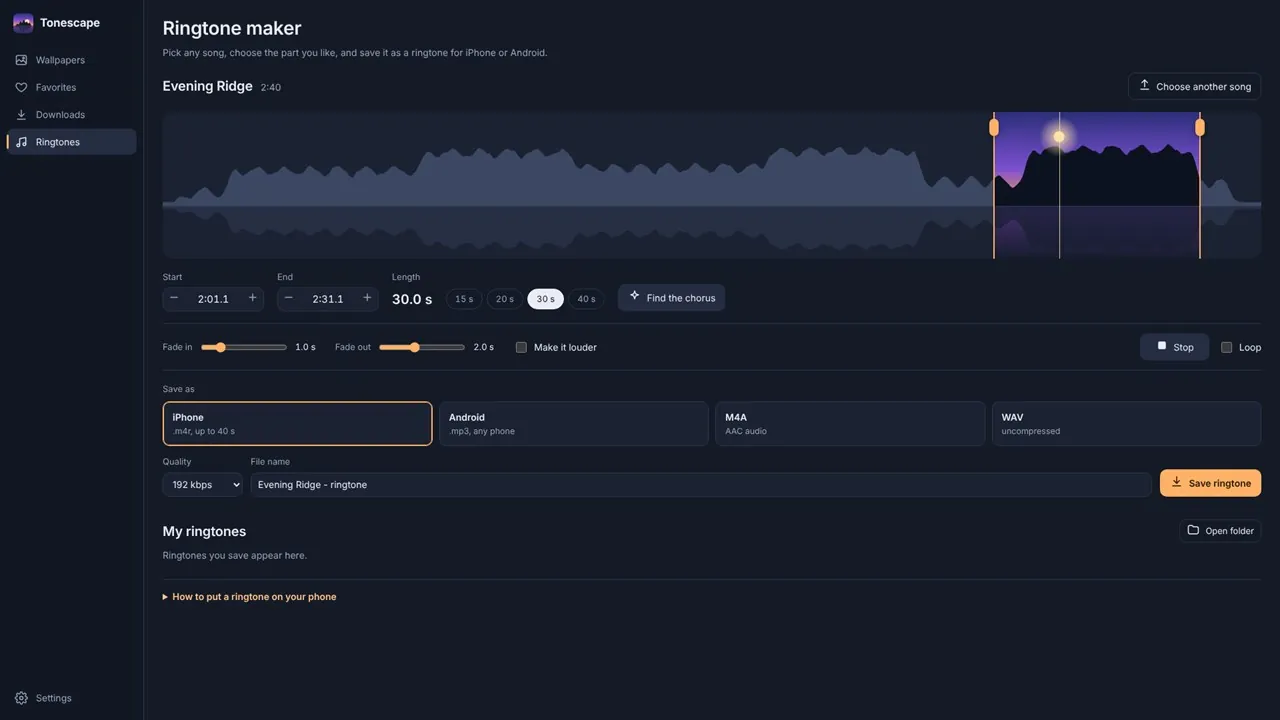Click the 30.0 s length value

tap(412, 299)
